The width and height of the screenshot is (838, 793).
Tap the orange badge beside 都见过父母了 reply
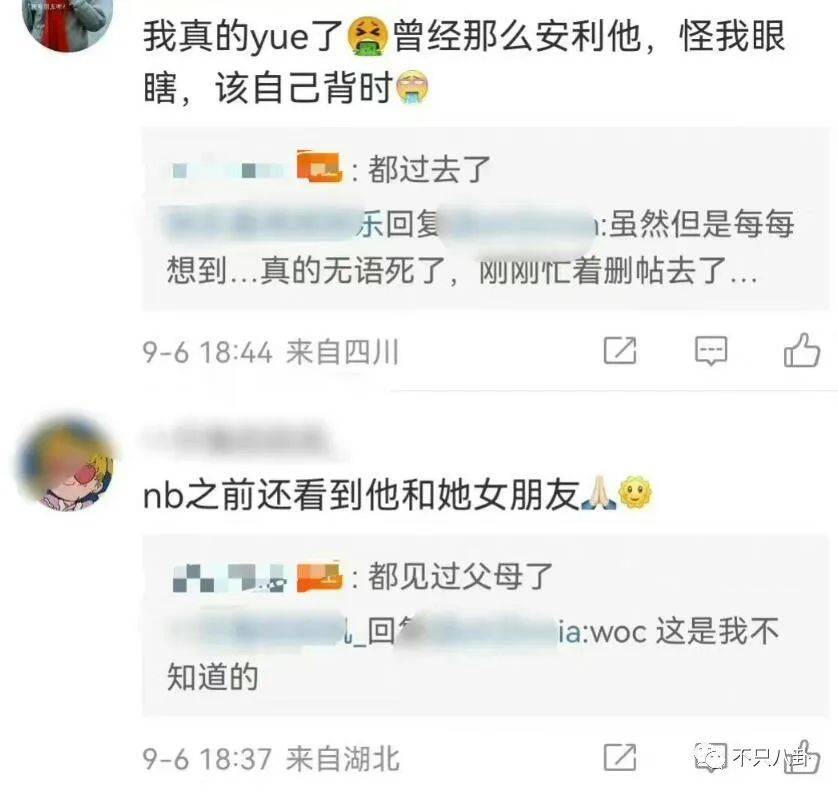tap(319, 577)
